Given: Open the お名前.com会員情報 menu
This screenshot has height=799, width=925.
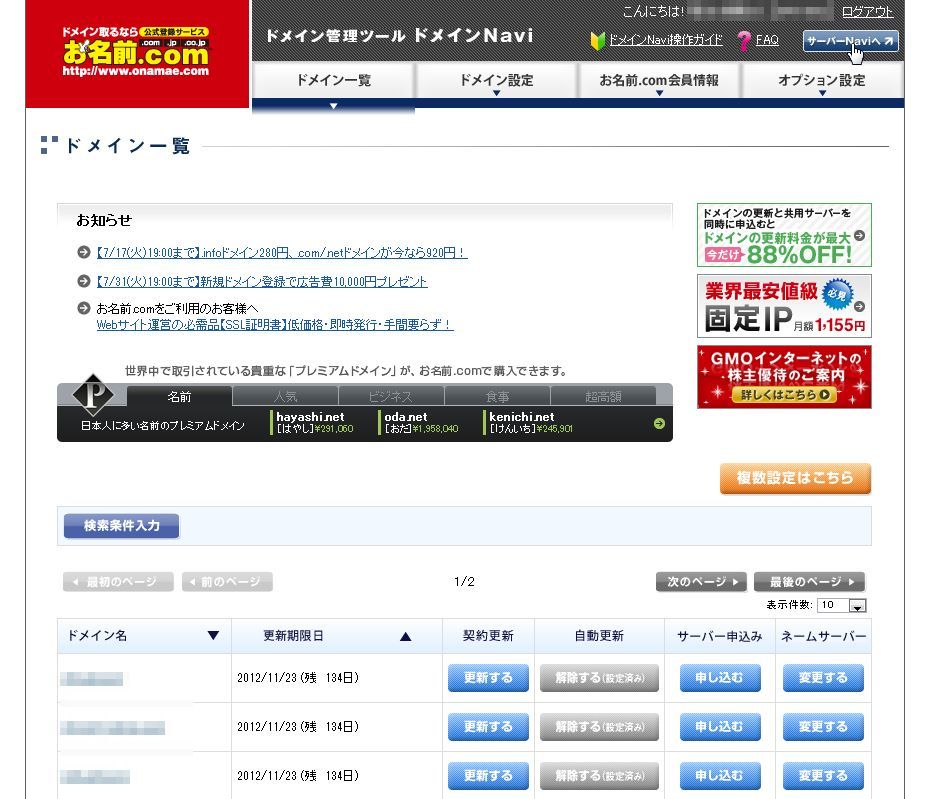Looking at the screenshot, I should tap(659, 80).
